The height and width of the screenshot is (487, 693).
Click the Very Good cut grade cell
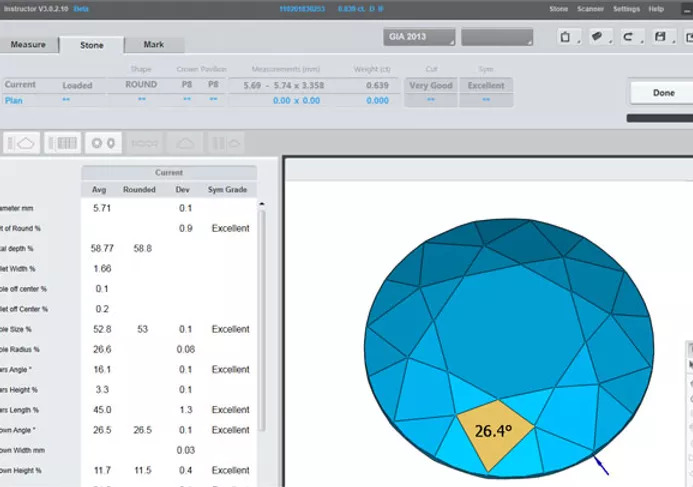[x=430, y=86]
